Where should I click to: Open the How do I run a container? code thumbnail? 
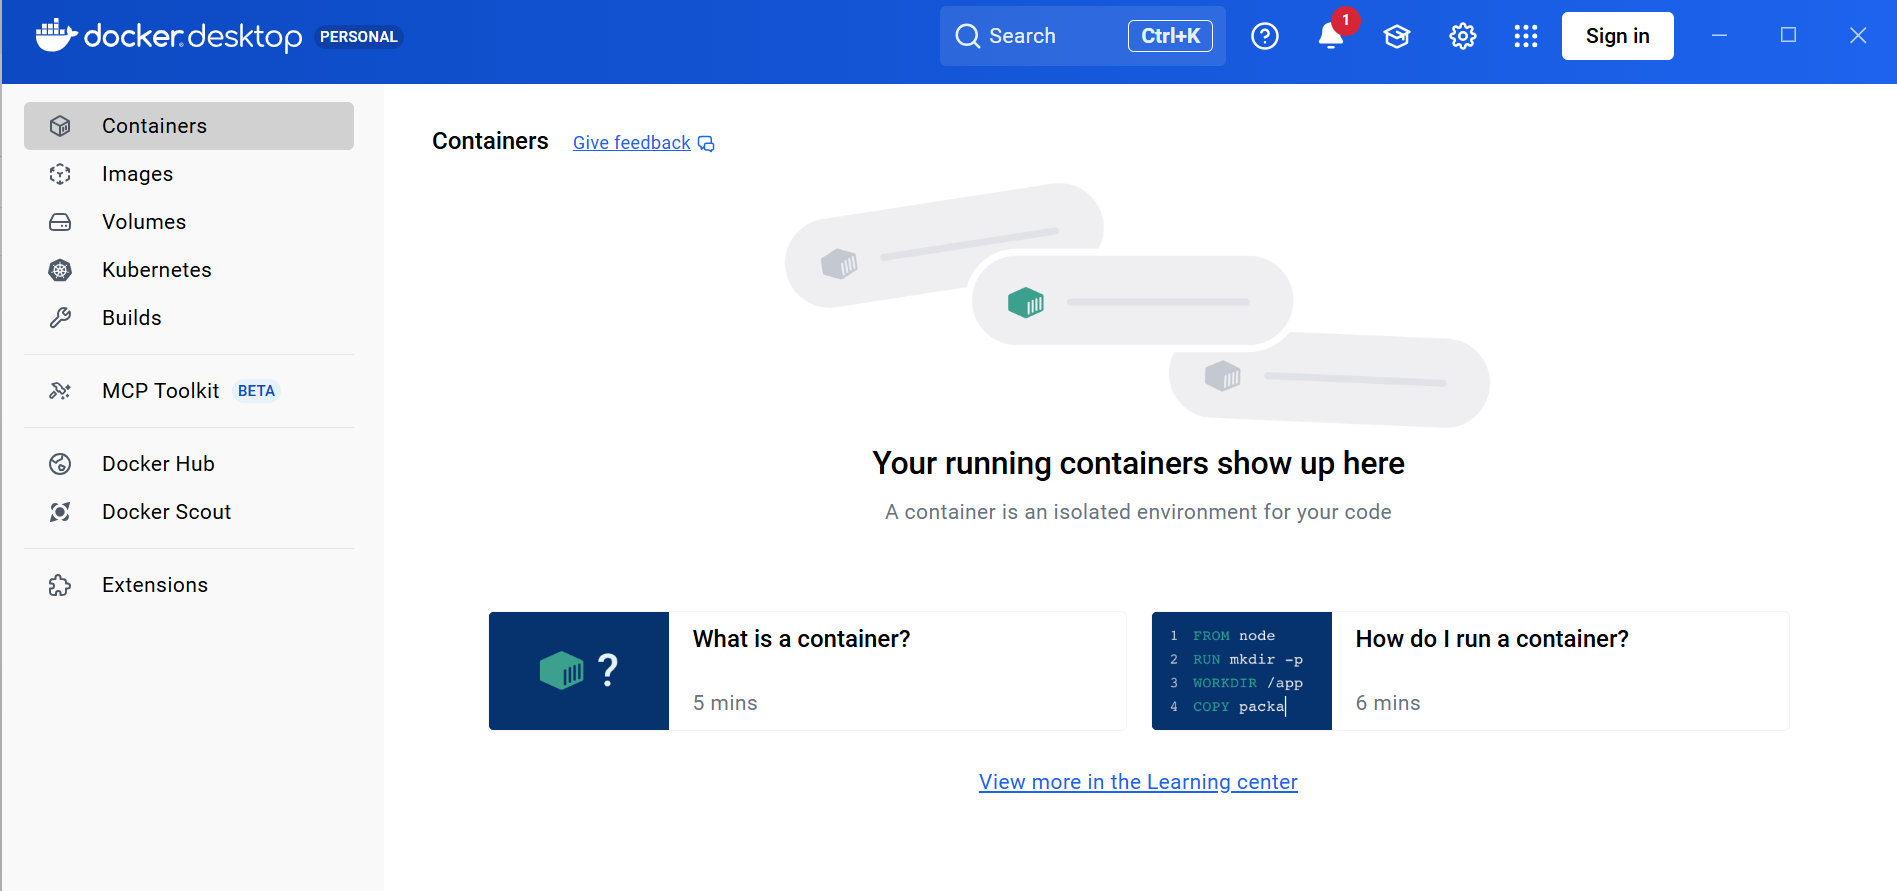1242,671
